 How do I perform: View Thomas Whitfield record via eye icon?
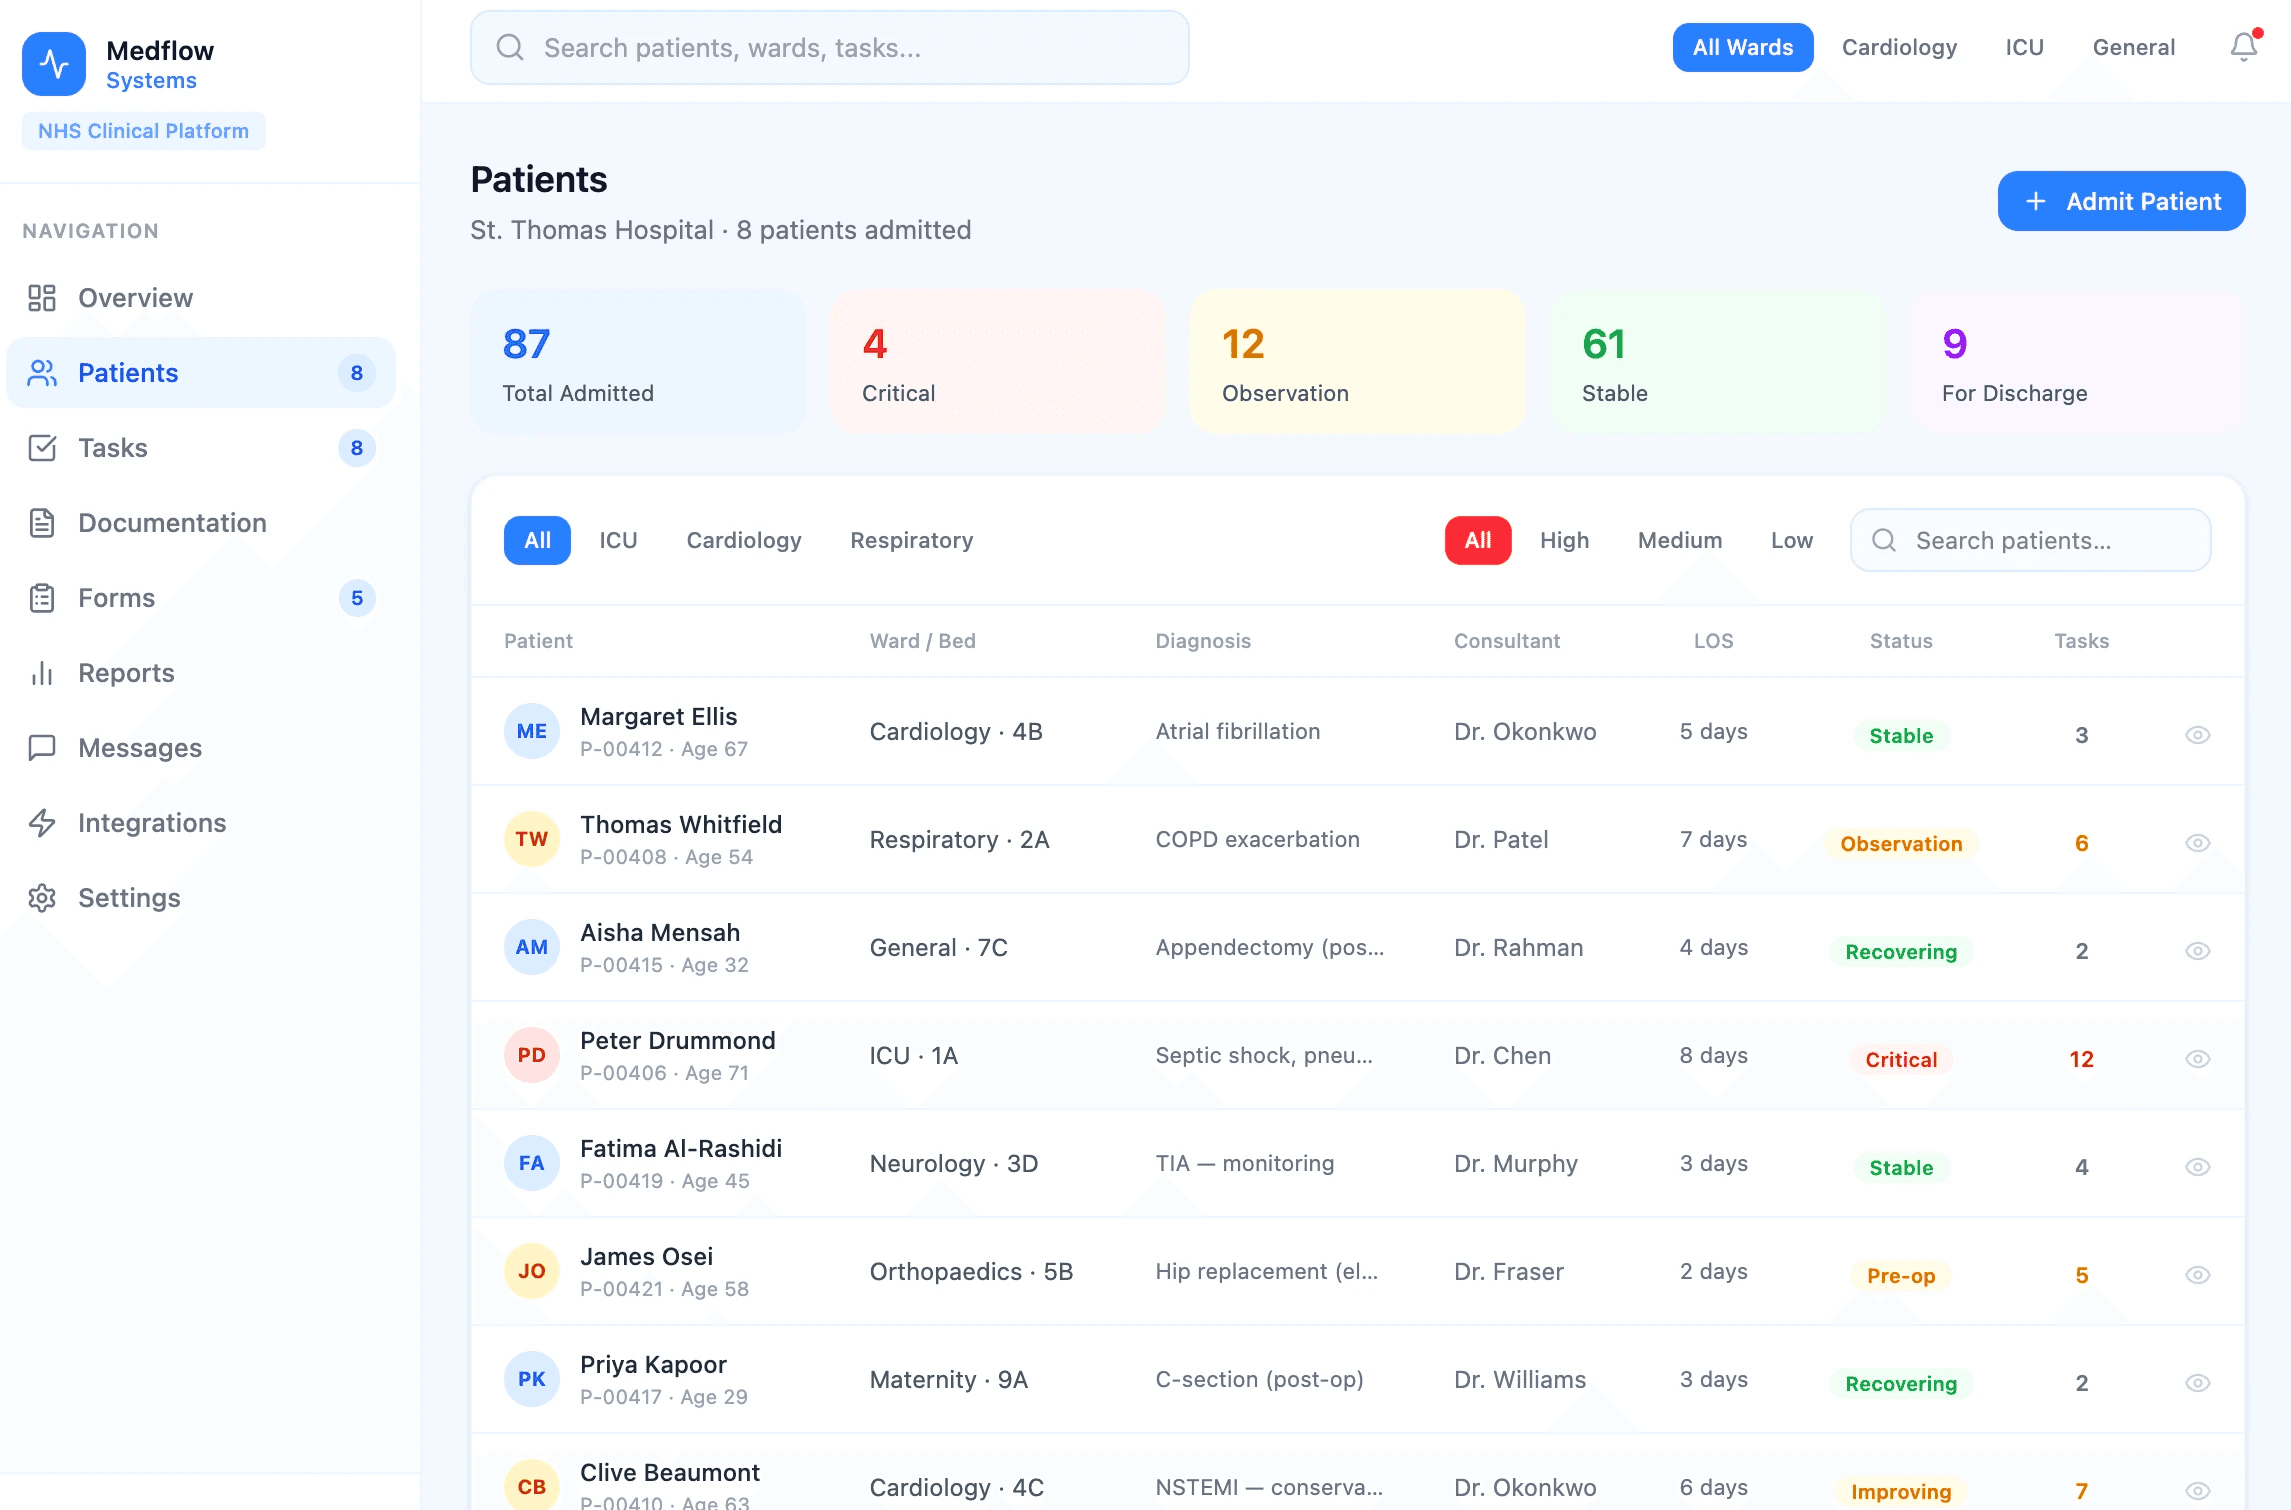[x=2197, y=843]
